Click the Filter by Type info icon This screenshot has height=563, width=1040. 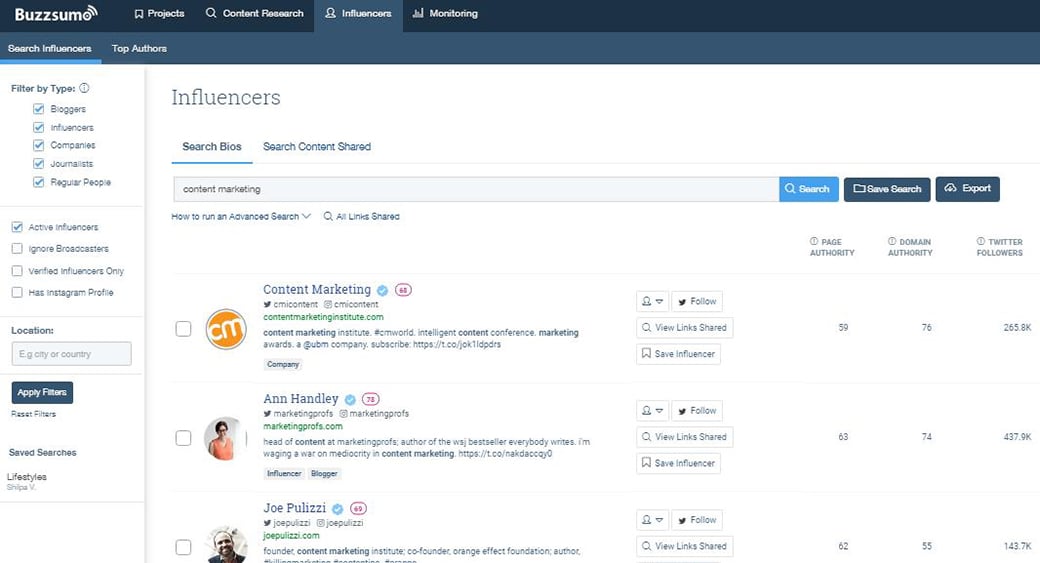84,89
